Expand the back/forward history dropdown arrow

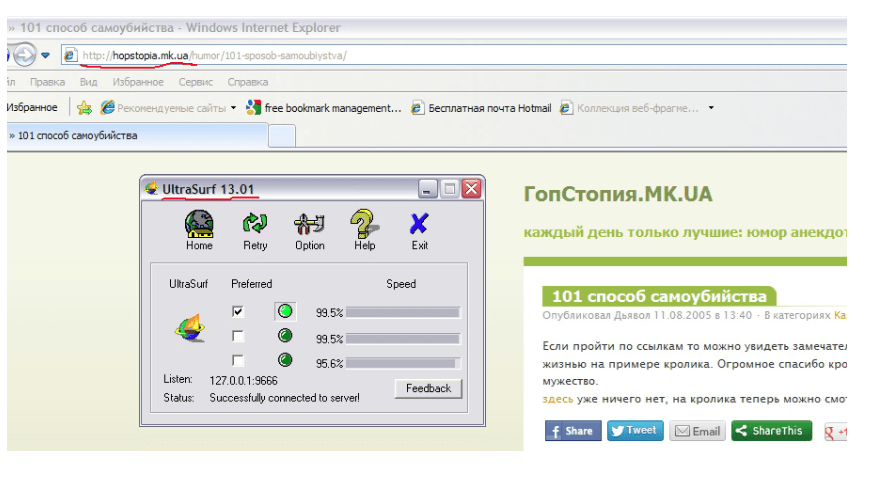pyautogui.click(x=46, y=55)
